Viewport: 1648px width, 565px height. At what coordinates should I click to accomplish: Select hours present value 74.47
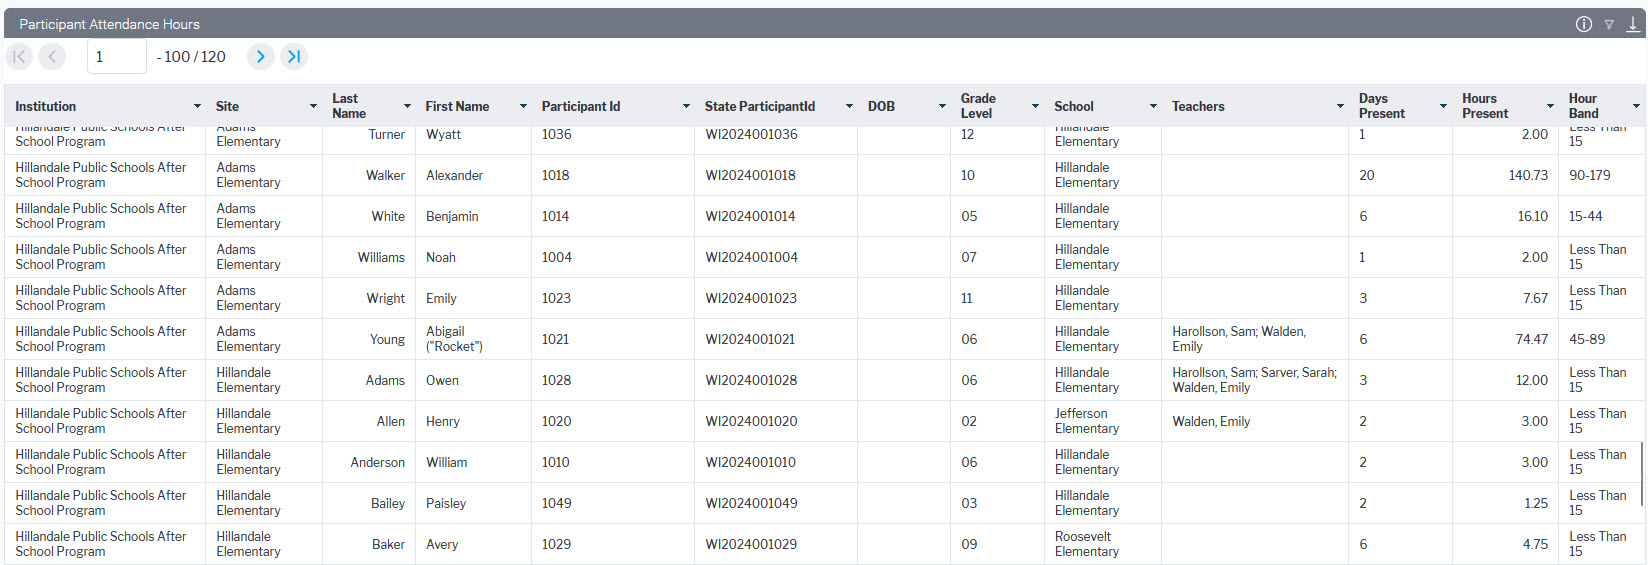point(1505,339)
